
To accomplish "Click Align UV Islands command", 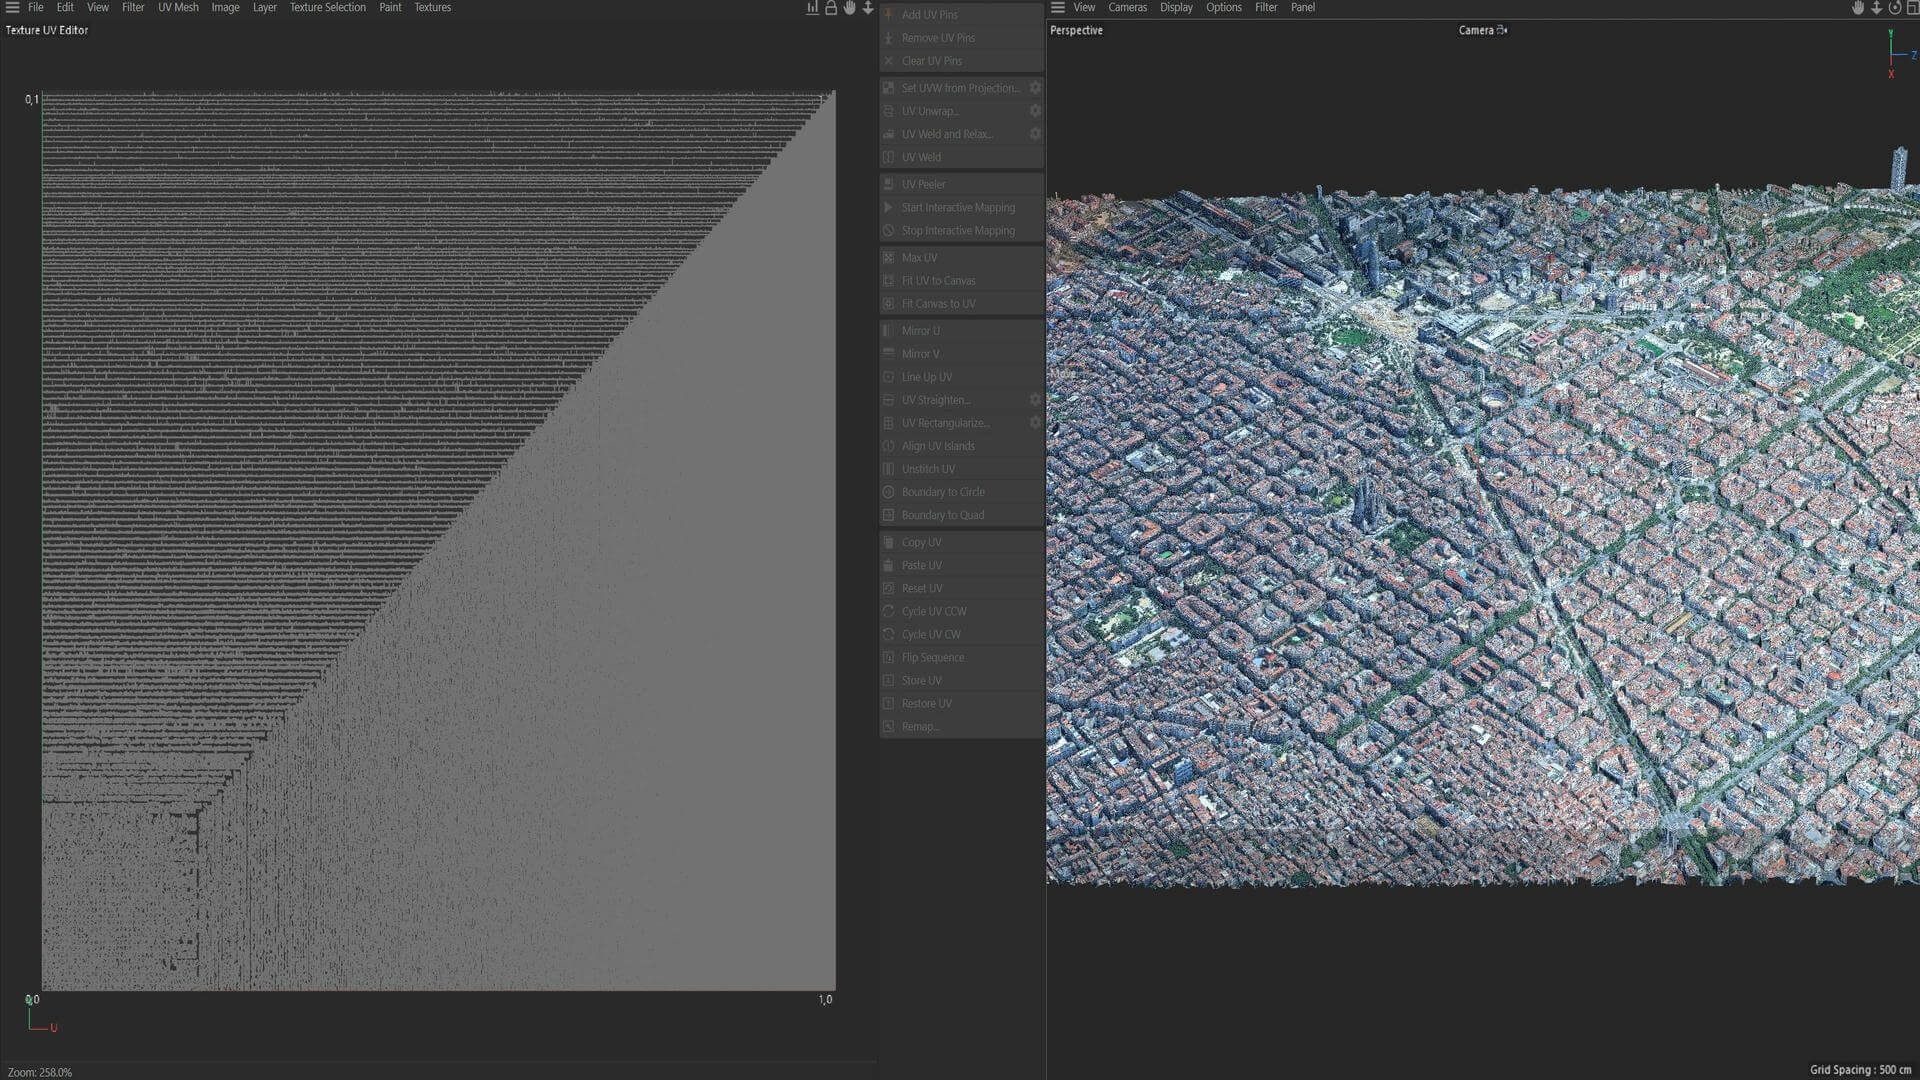I will pos(962,446).
